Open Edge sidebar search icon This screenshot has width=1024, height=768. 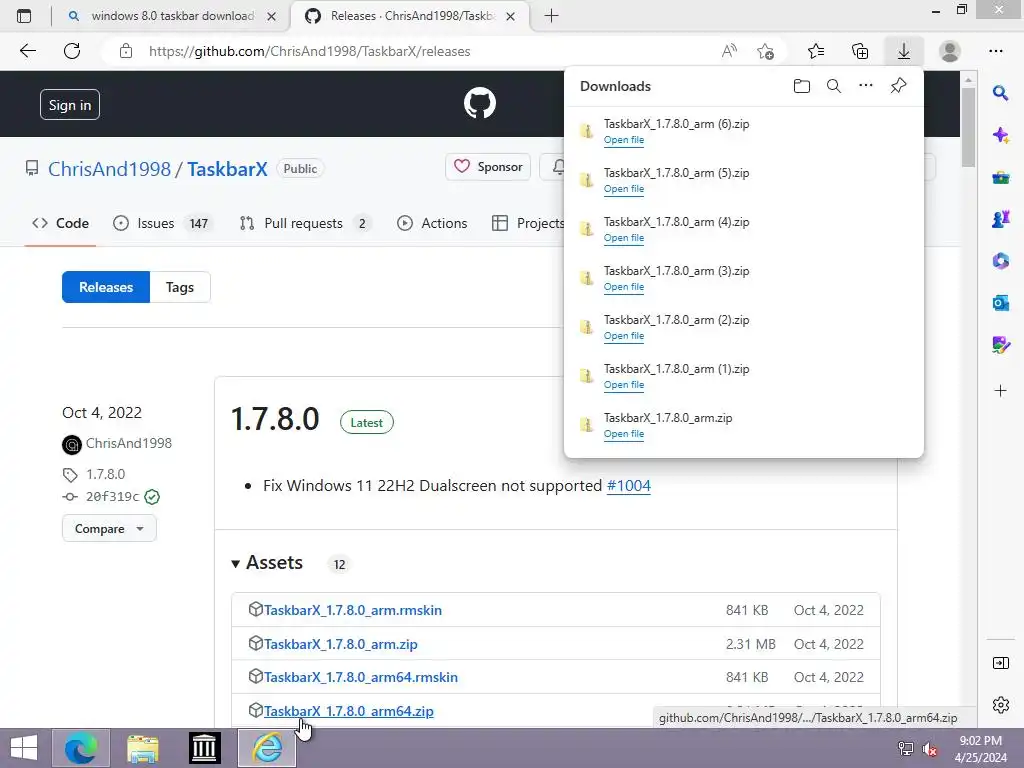[1000, 93]
